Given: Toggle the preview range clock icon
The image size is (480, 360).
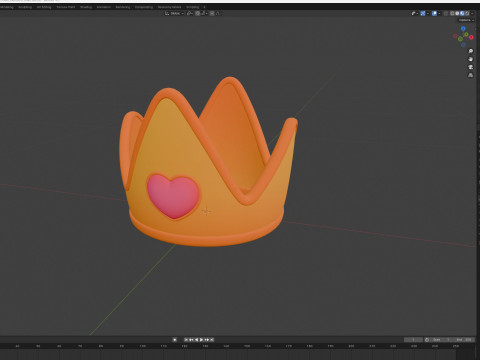Looking at the screenshot, I should [x=427, y=340].
